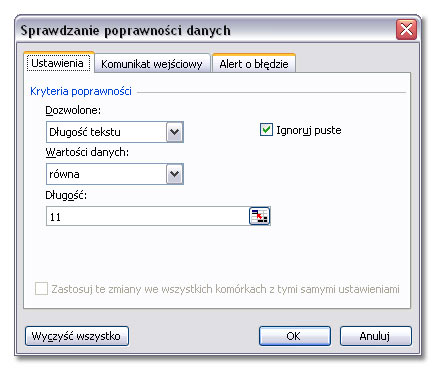Select the Alert o błędzie tab

tap(254, 63)
